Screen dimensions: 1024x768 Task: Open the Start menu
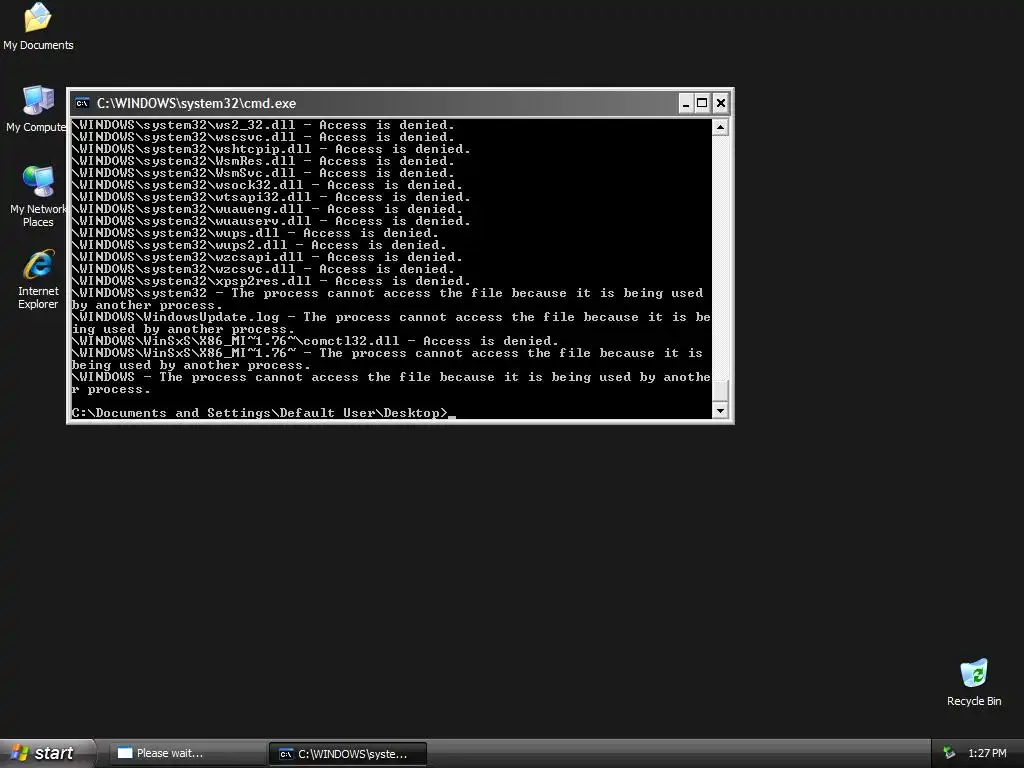47,753
